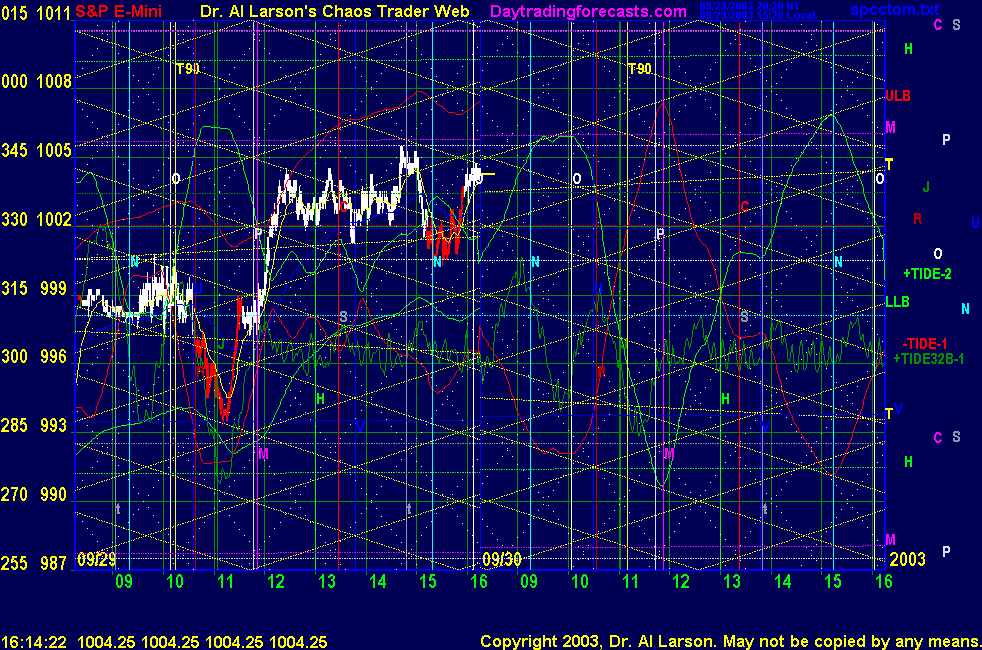Select the '+TIDE-2' legend label
Viewport: 982px width, 650px height.
point(927,274)
